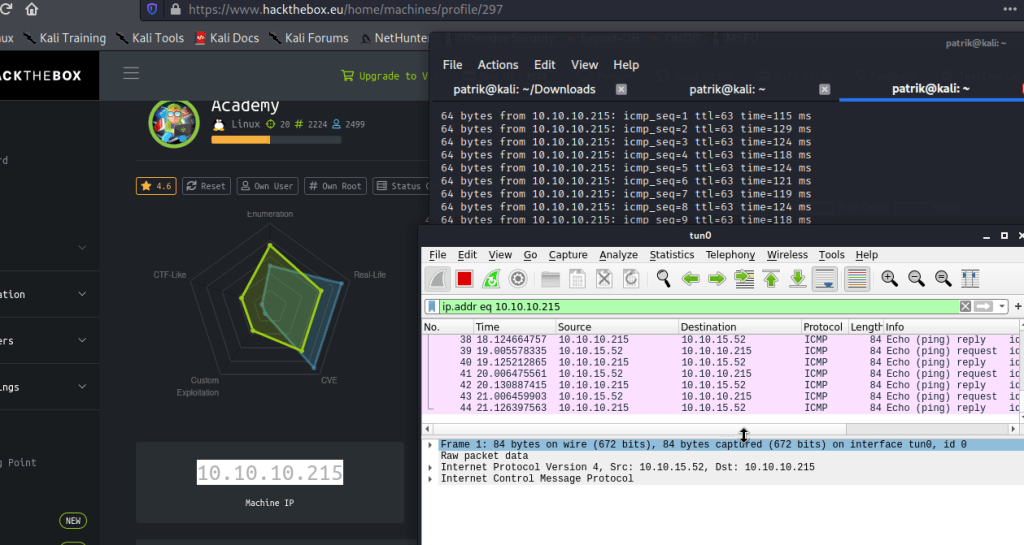Go to the first packet arrow icon
1024x545 pixels.
(x=771, y=279)
